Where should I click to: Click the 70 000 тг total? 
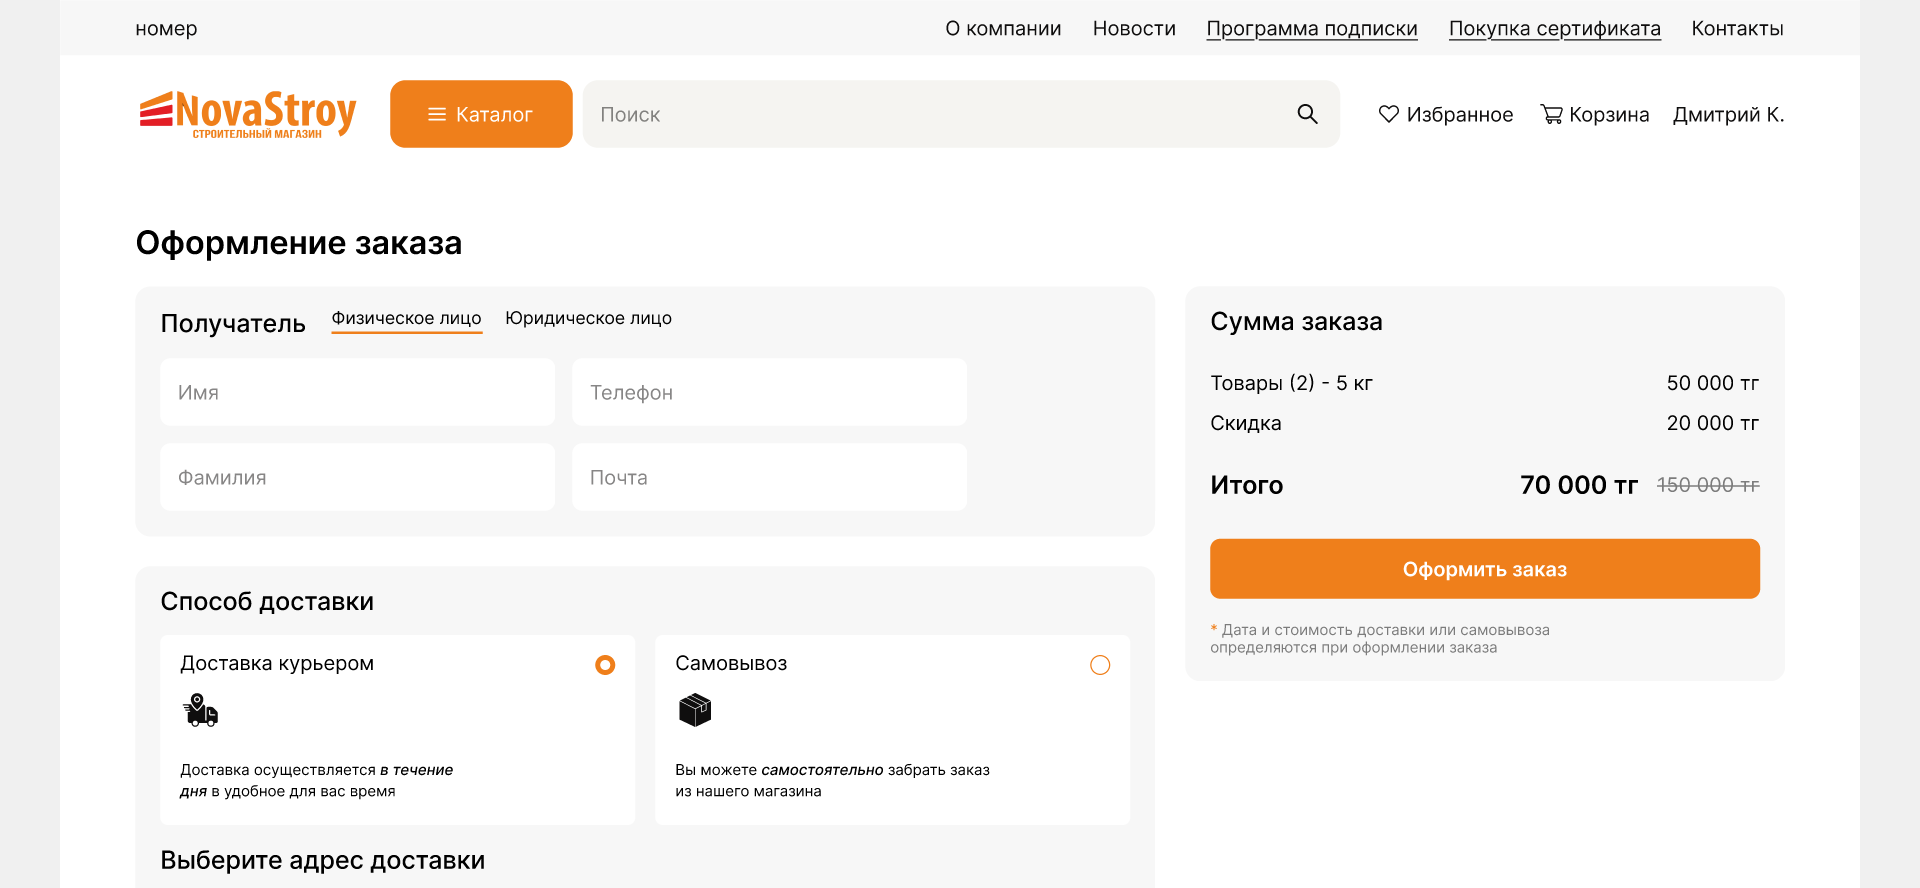coord(1579,485)
